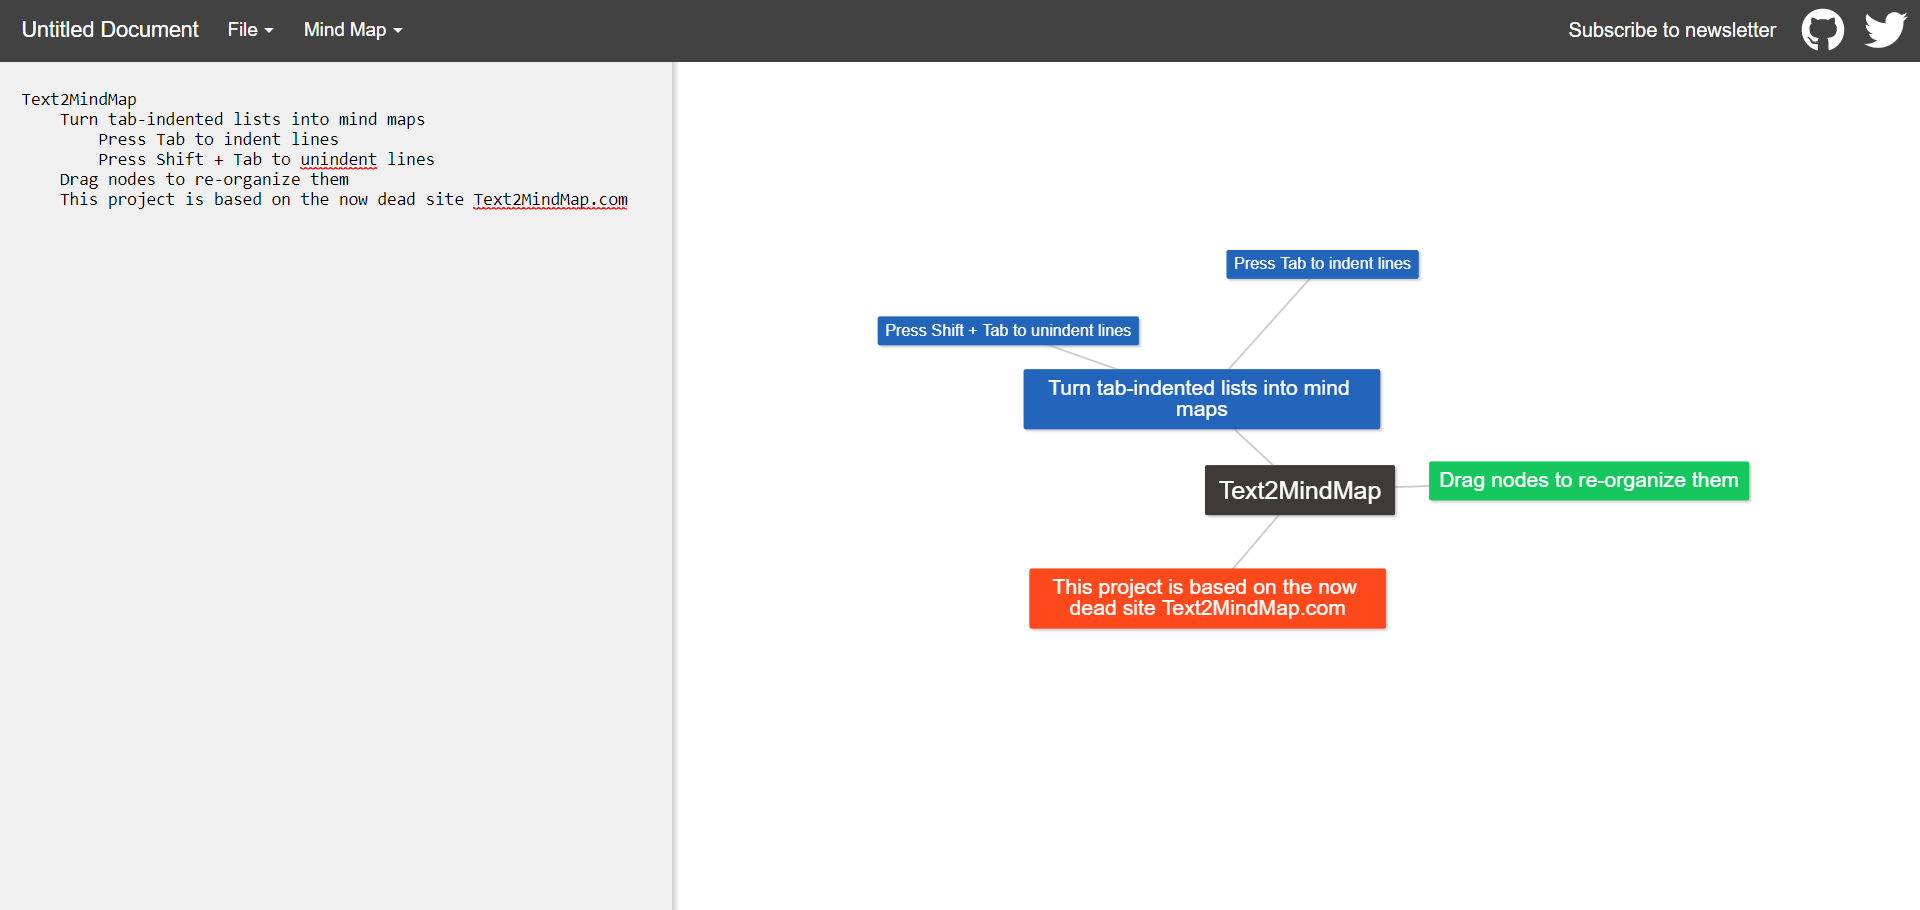Open the File menu's dropdown caret
1920x910 pixels.
point(268,31)
